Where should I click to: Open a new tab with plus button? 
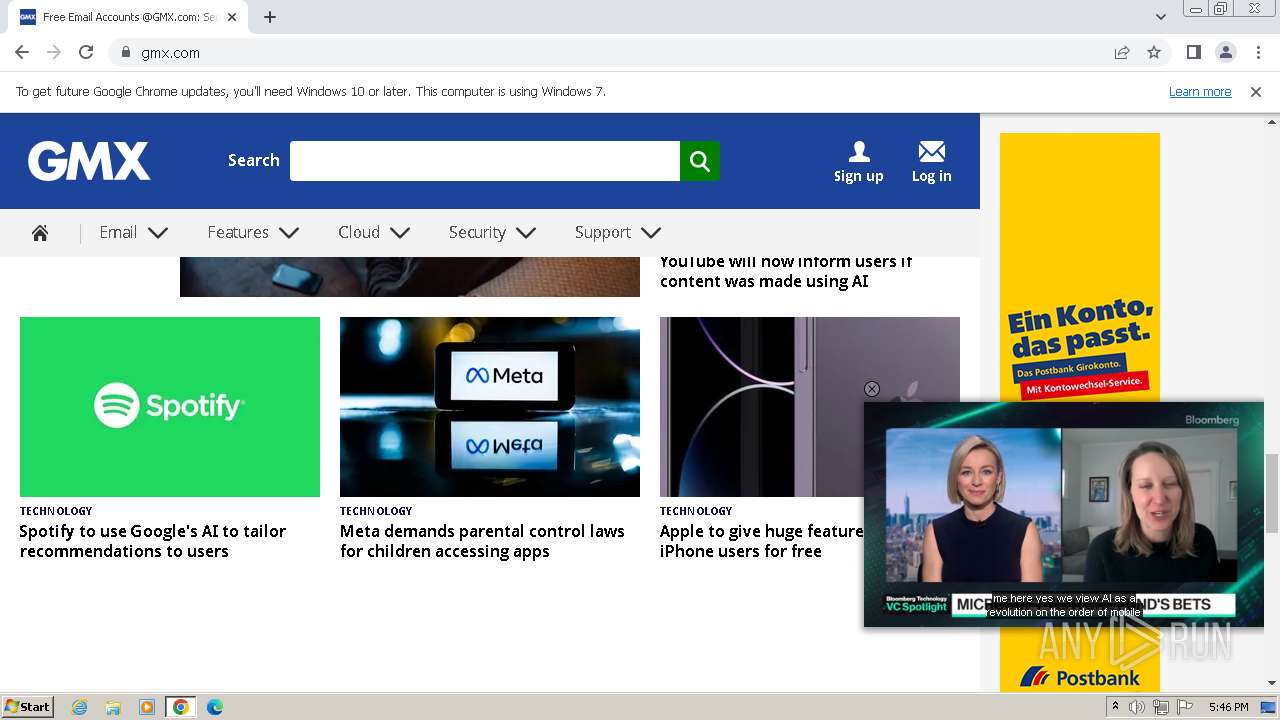(x=270, y=17)
